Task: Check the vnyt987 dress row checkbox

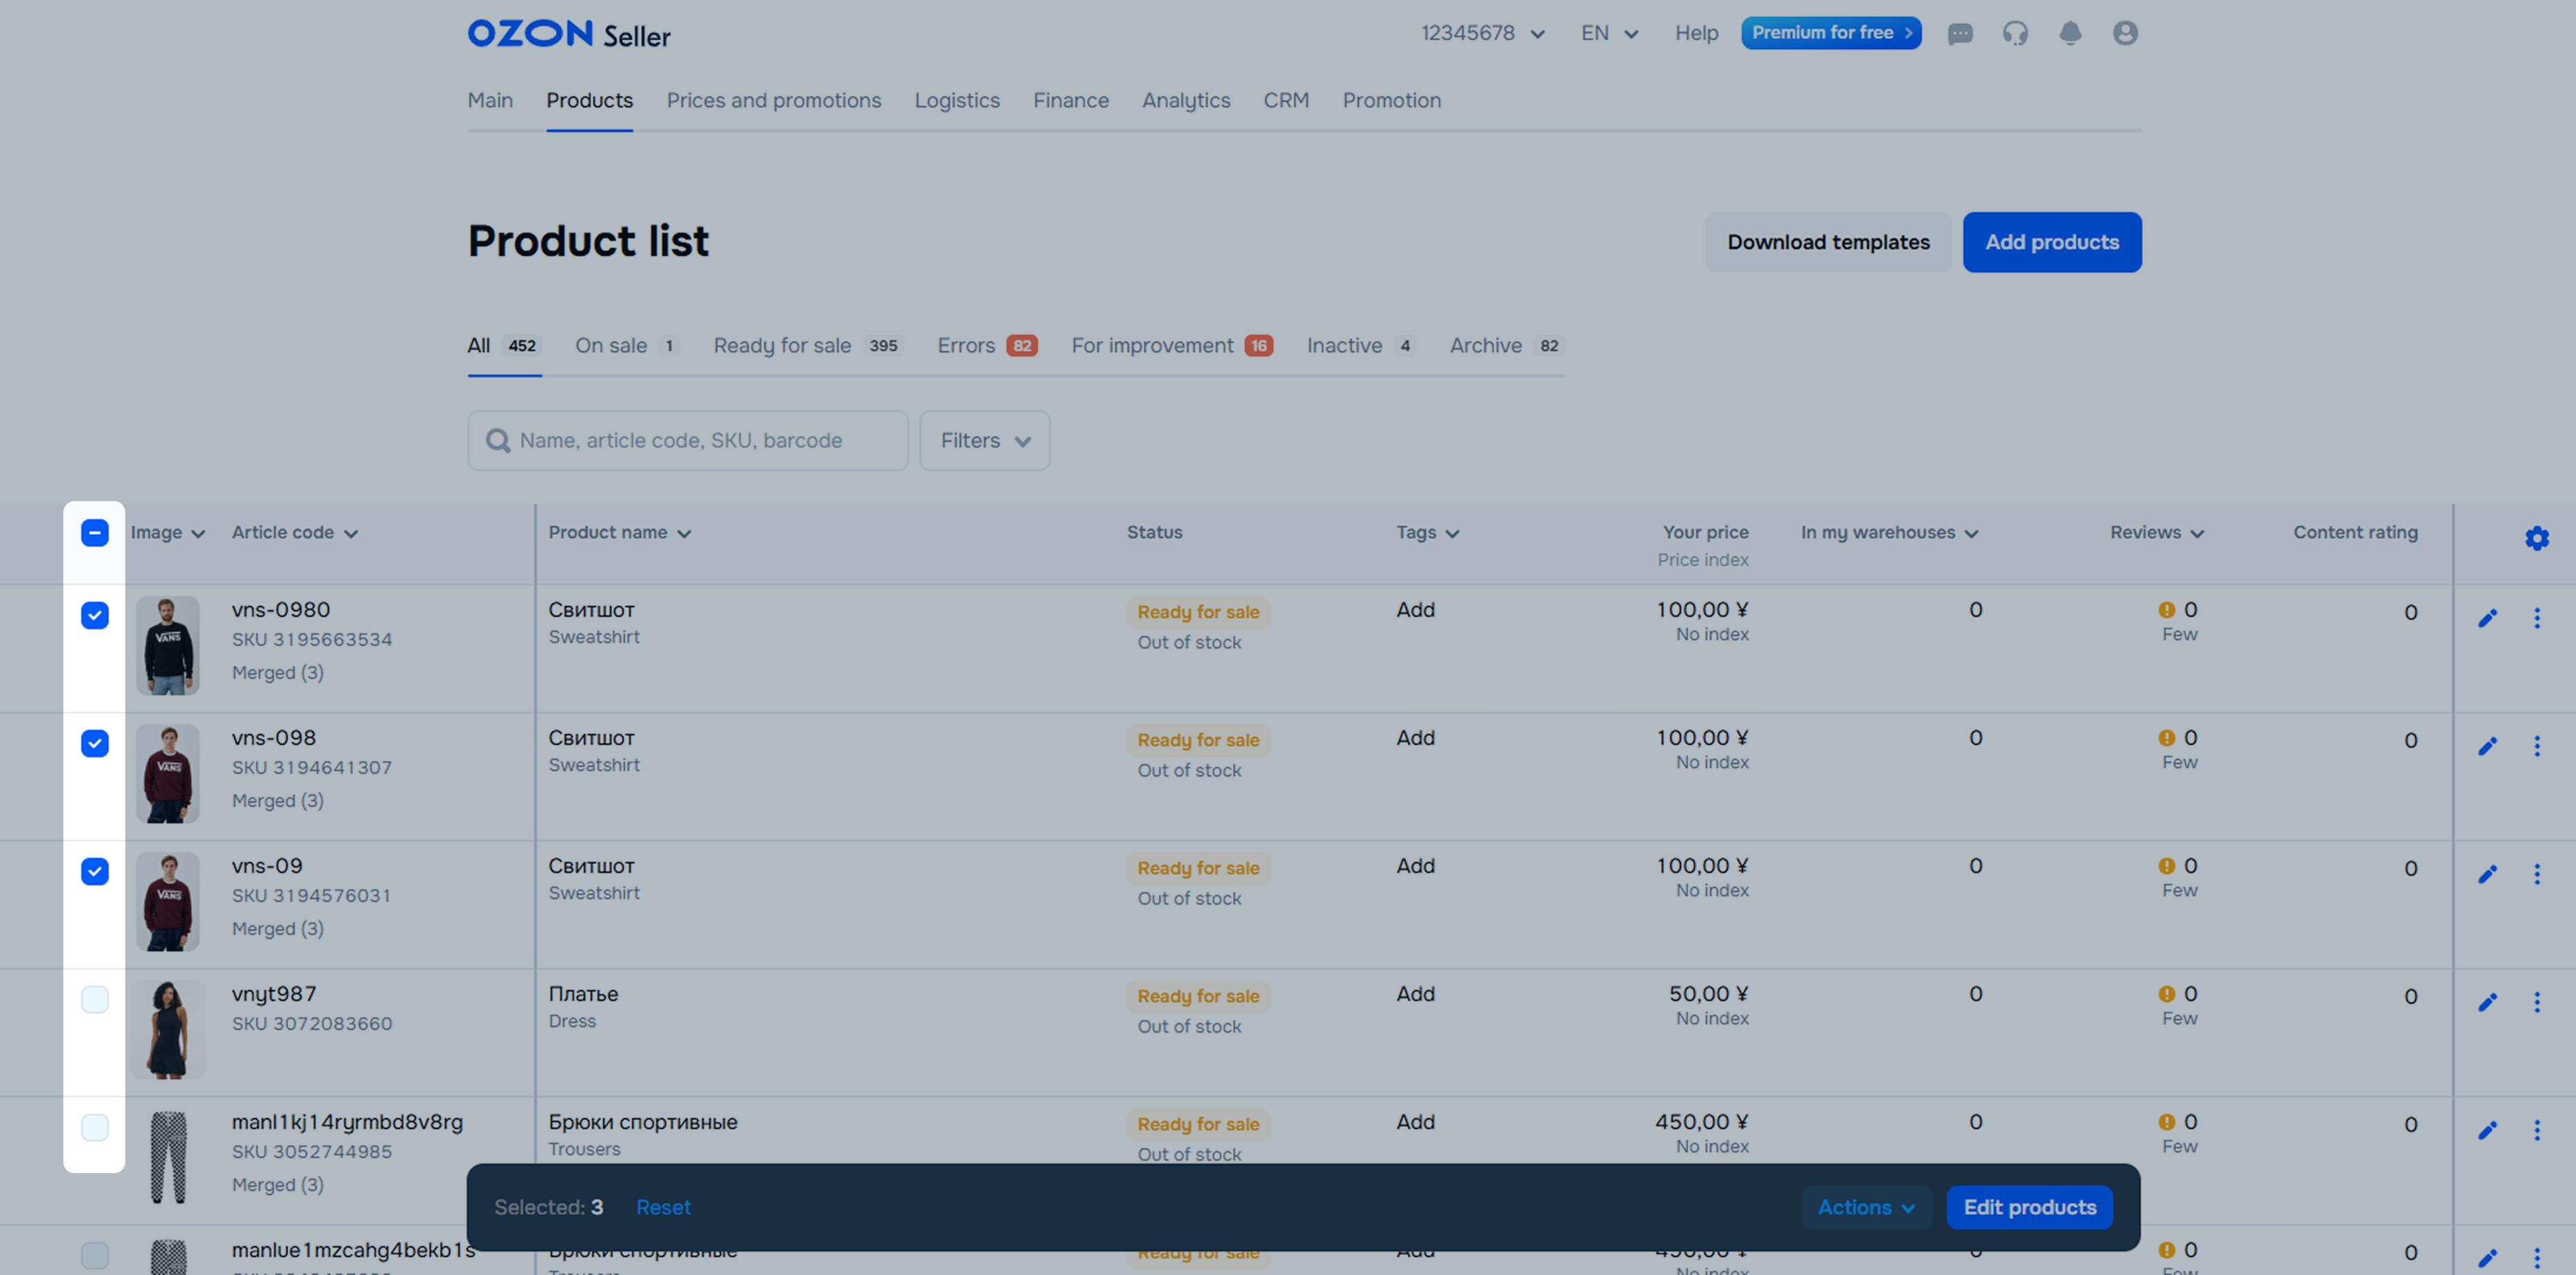Action: pyautogui.click(x=95, y=999)
